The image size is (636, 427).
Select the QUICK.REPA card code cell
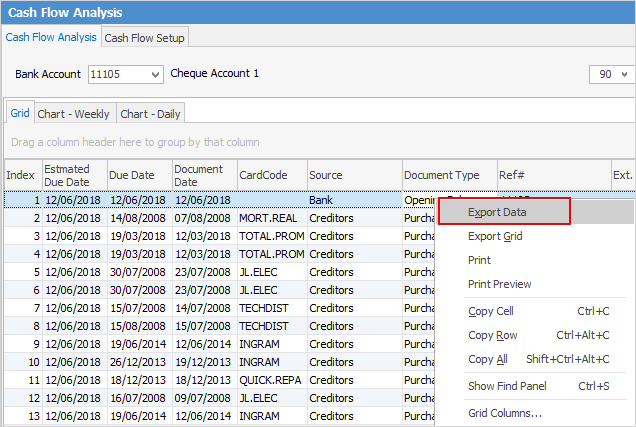(271, 380)
